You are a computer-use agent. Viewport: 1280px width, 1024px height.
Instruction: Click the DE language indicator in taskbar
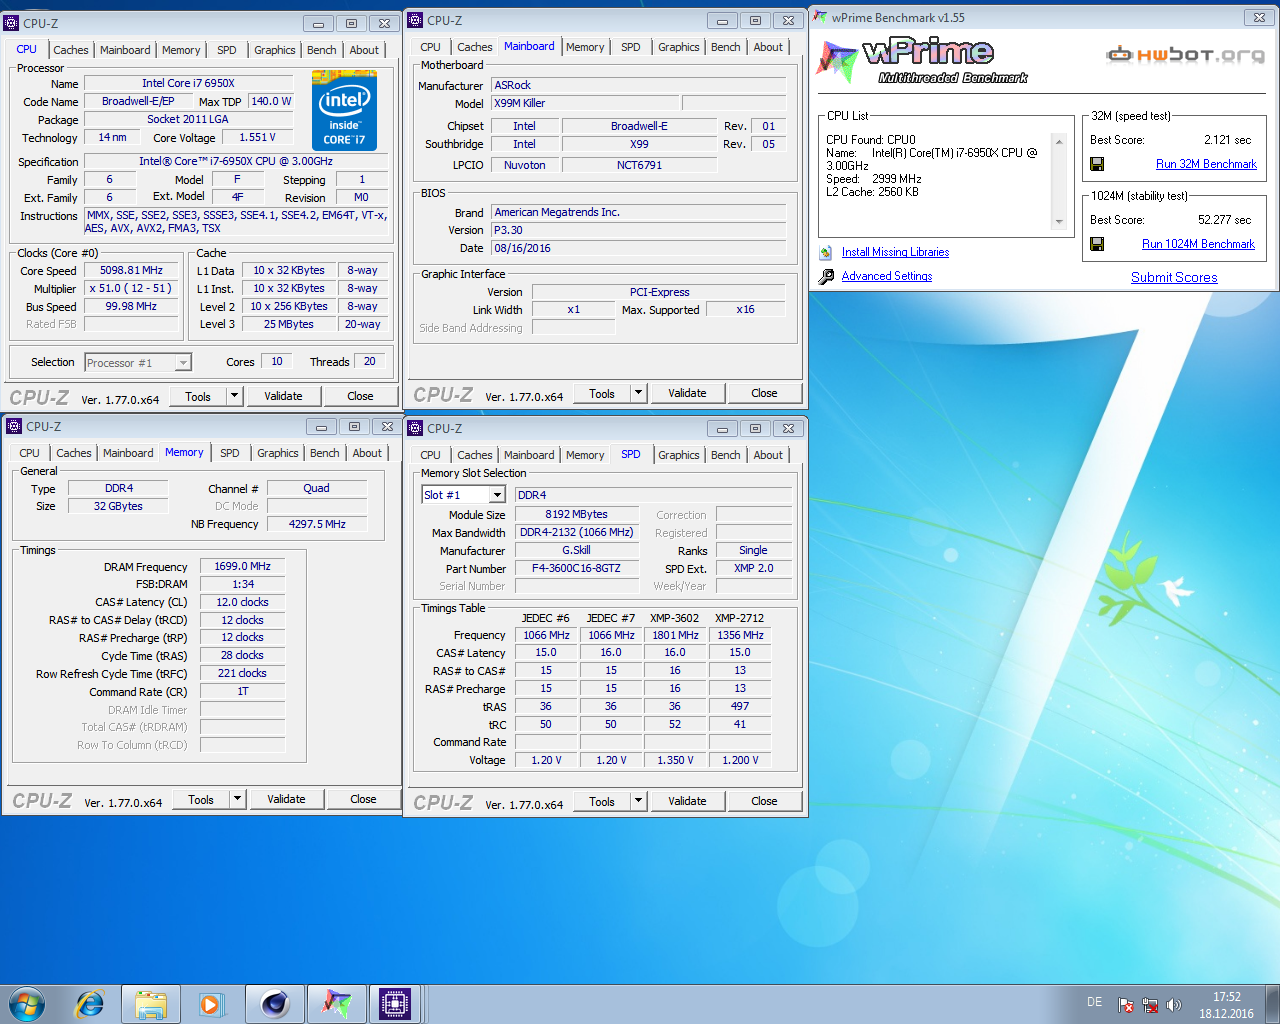pos(1094,1002)
